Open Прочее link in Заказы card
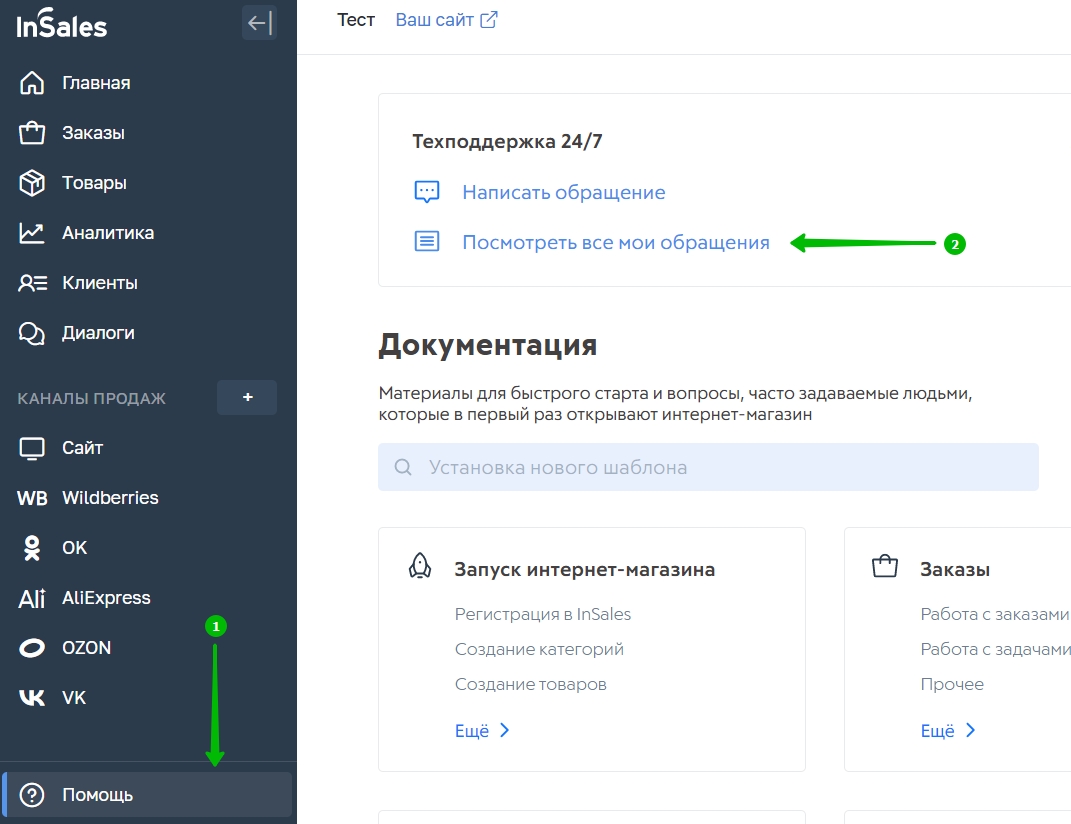Viewport: 1071px width, 824px height. [x=952, y=684]
